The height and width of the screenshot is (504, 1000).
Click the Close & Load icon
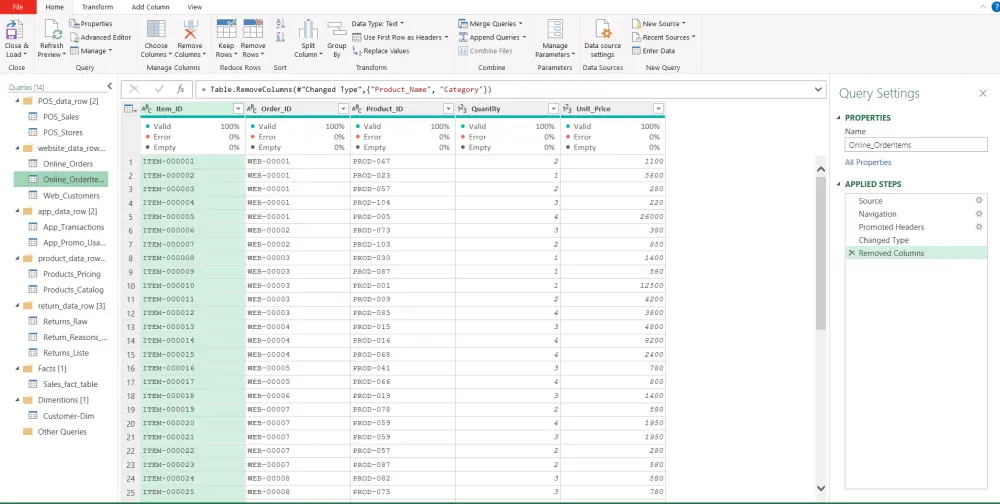[15, 30]
